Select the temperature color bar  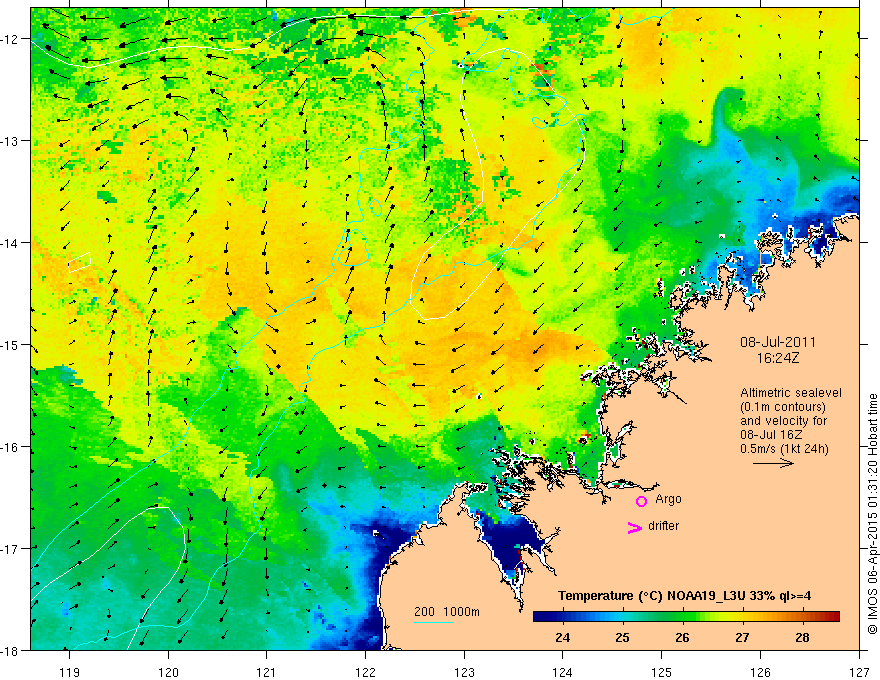(686, 616)
